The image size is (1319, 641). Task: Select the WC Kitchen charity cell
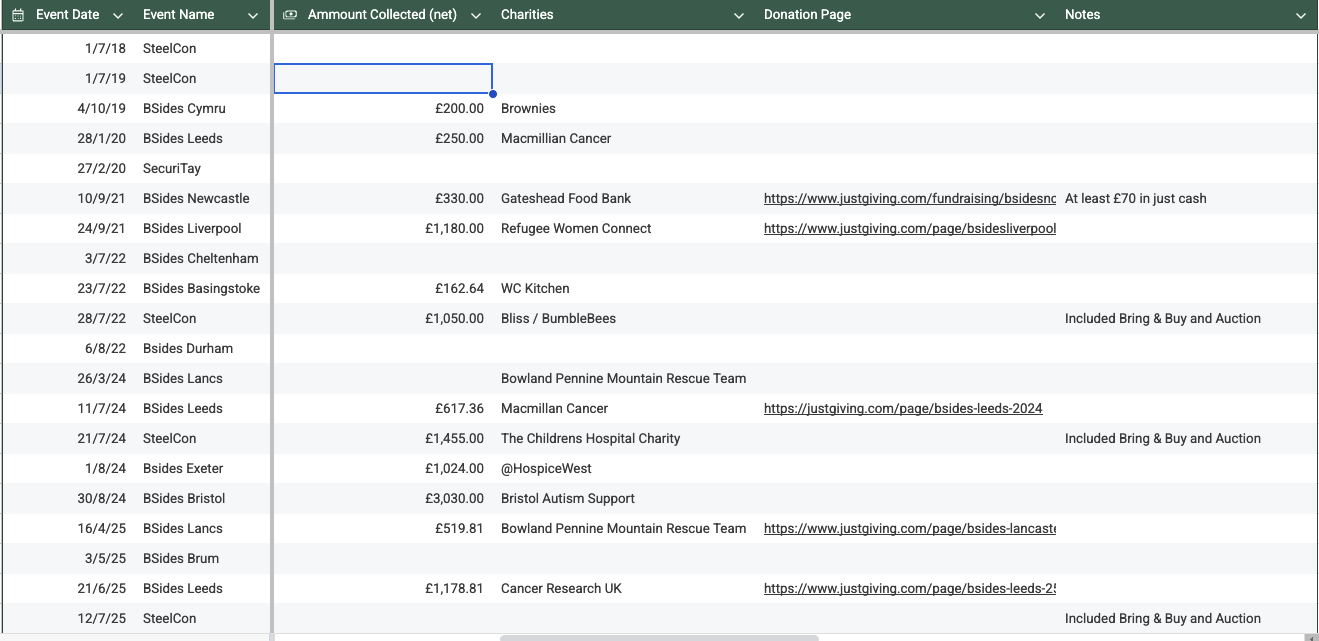[626, 289]
